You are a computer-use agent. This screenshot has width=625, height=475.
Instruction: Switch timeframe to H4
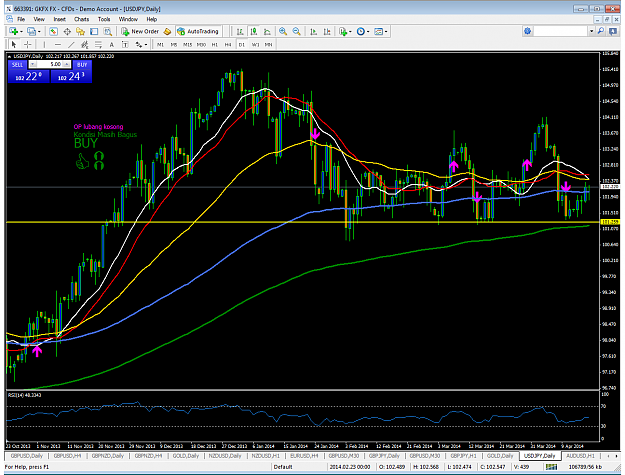[x=228, y=45]
